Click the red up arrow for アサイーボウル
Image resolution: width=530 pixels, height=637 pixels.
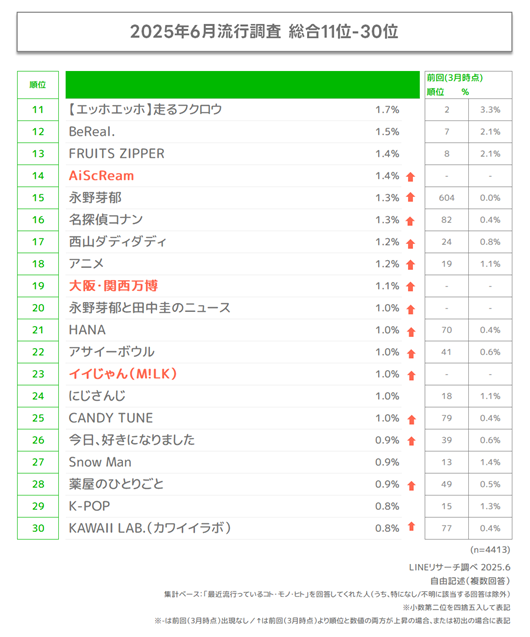411,354
